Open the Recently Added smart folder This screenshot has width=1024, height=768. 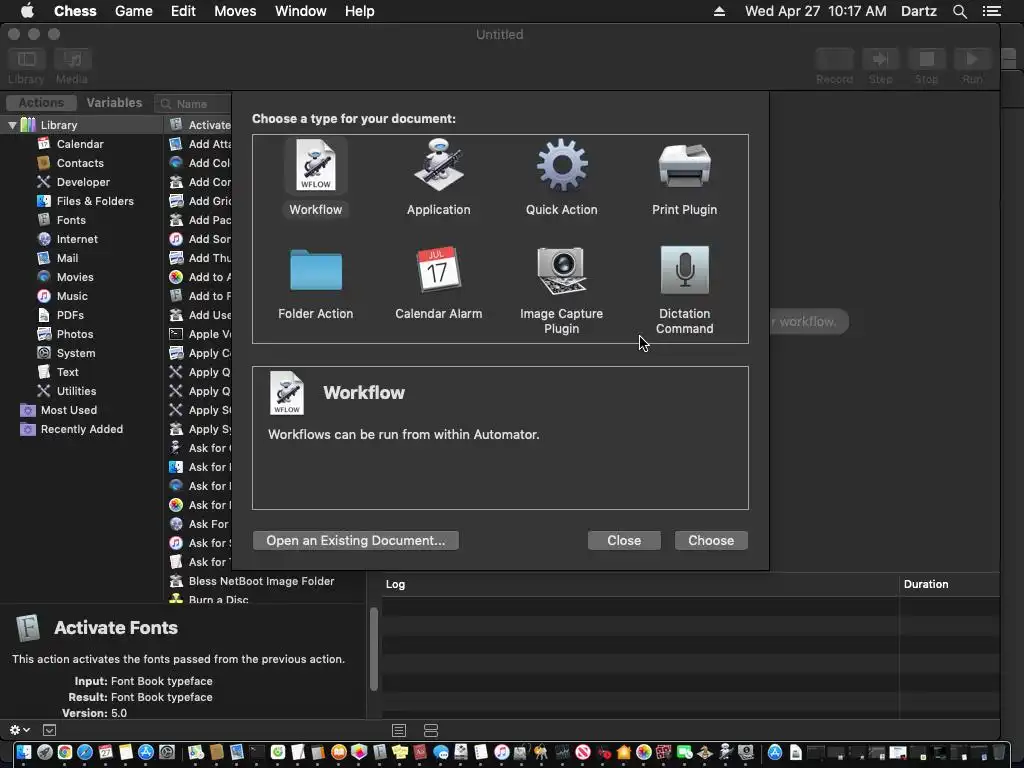point(81,428)
